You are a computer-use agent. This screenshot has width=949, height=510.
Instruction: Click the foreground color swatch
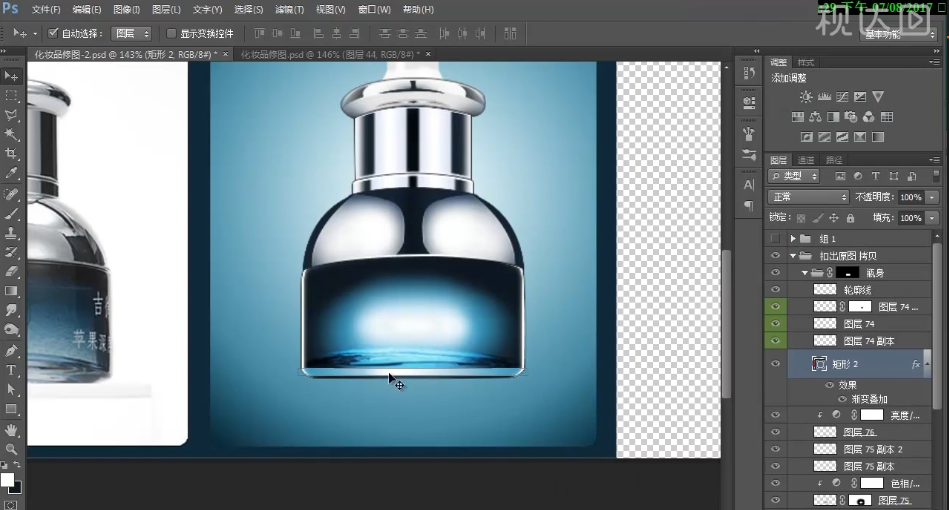7,480
